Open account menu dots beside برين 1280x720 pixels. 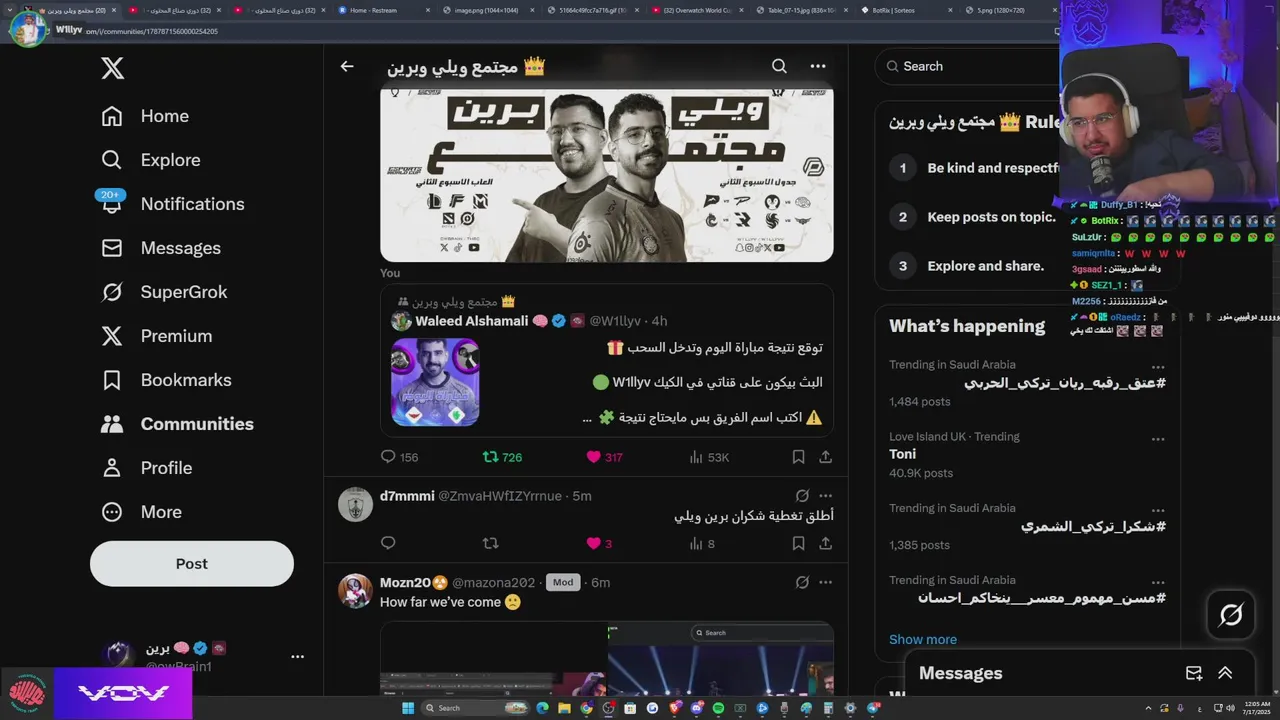pyautogui.click(x=297, y=657)
